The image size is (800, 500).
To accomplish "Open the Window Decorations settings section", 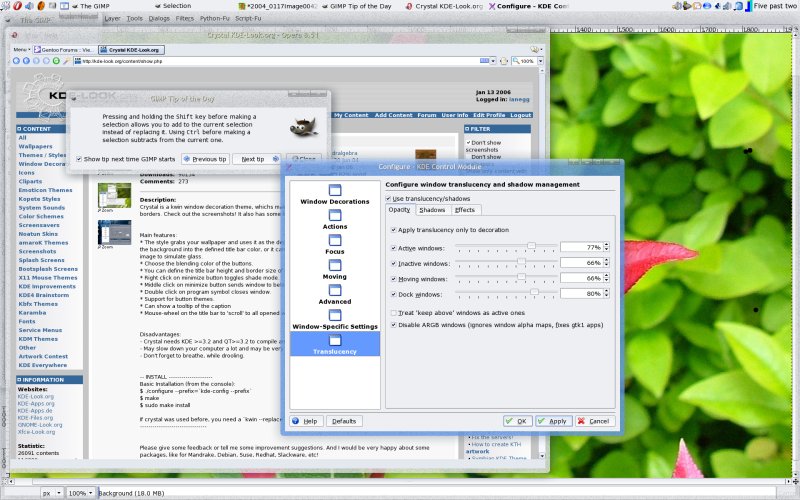I will [x=335, y=194].
